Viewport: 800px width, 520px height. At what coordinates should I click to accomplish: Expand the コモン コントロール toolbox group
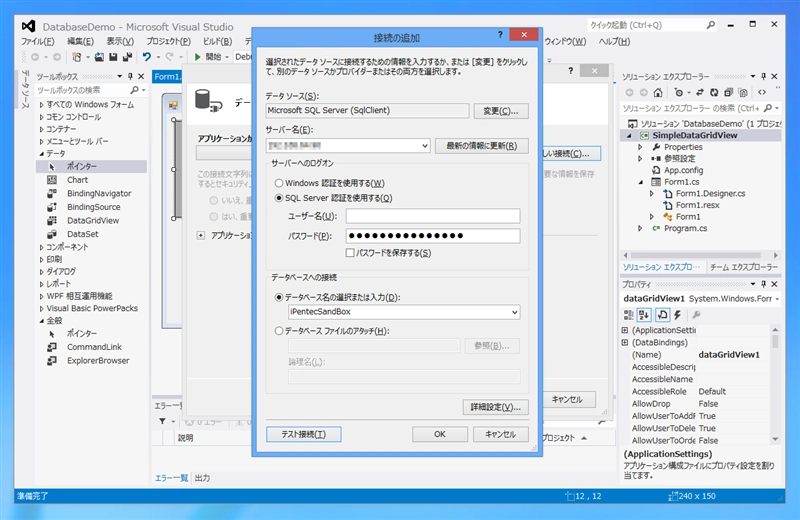[41, 117]
